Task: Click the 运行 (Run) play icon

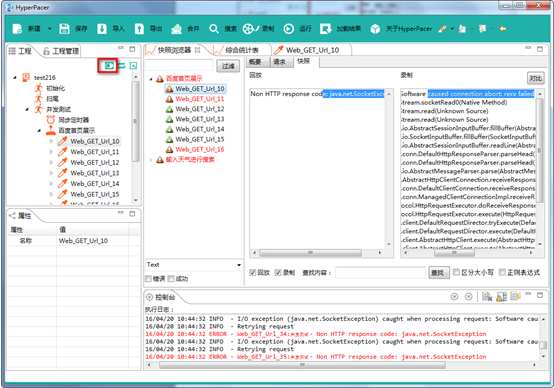Action: [288, 29]
